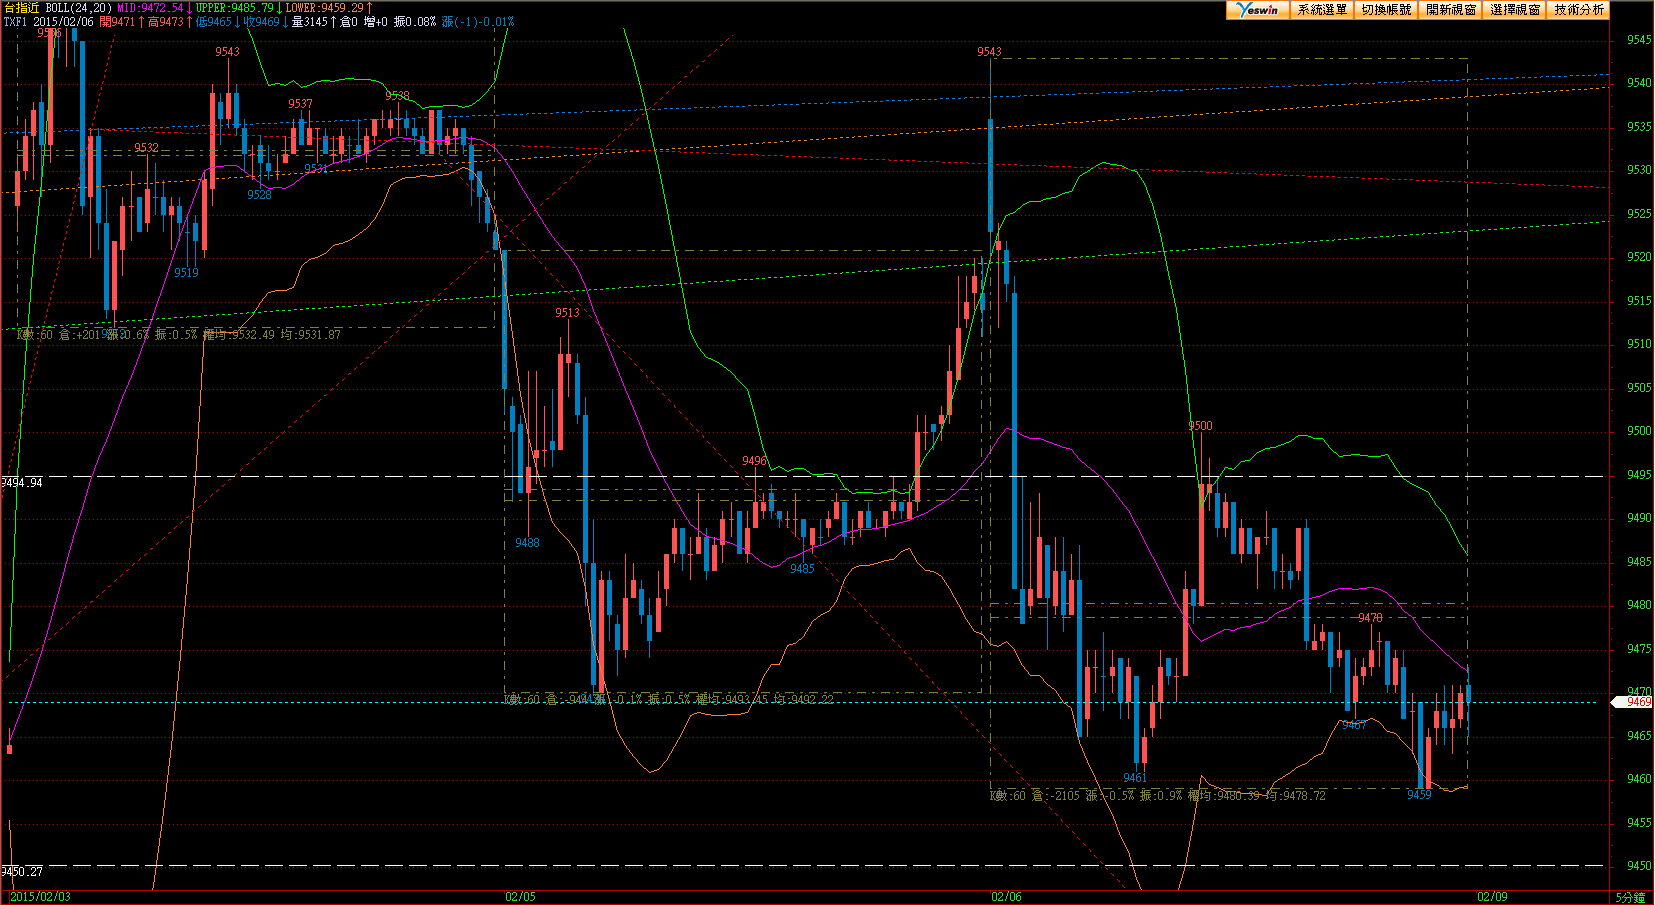Click the 02/06 date marker on time axis
Image resolution: width=1655 pixels, height=905 pixels.
point(1006,897)
